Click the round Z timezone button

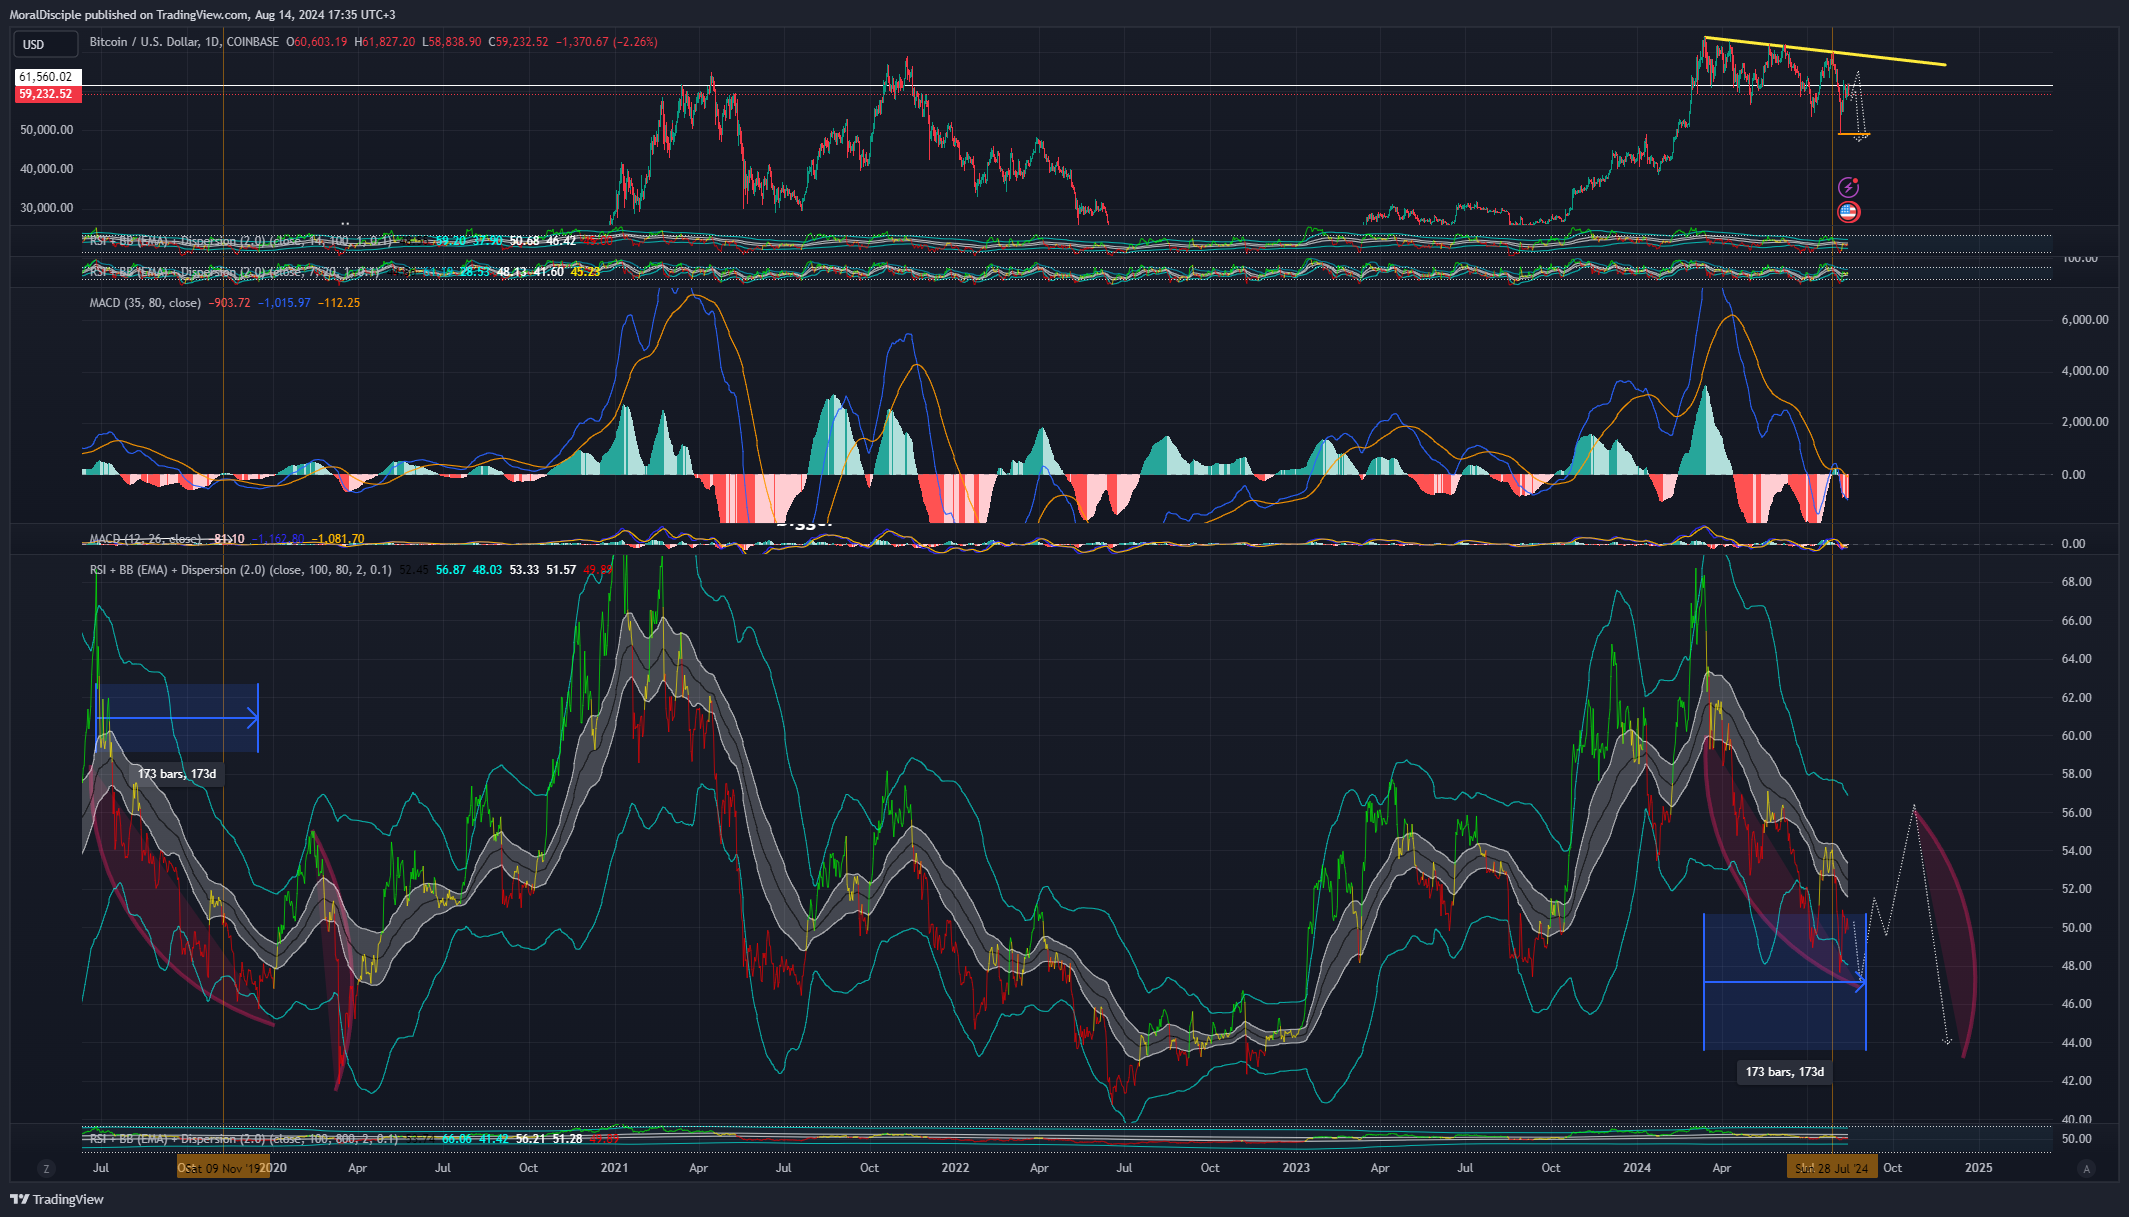[46, 1168]
